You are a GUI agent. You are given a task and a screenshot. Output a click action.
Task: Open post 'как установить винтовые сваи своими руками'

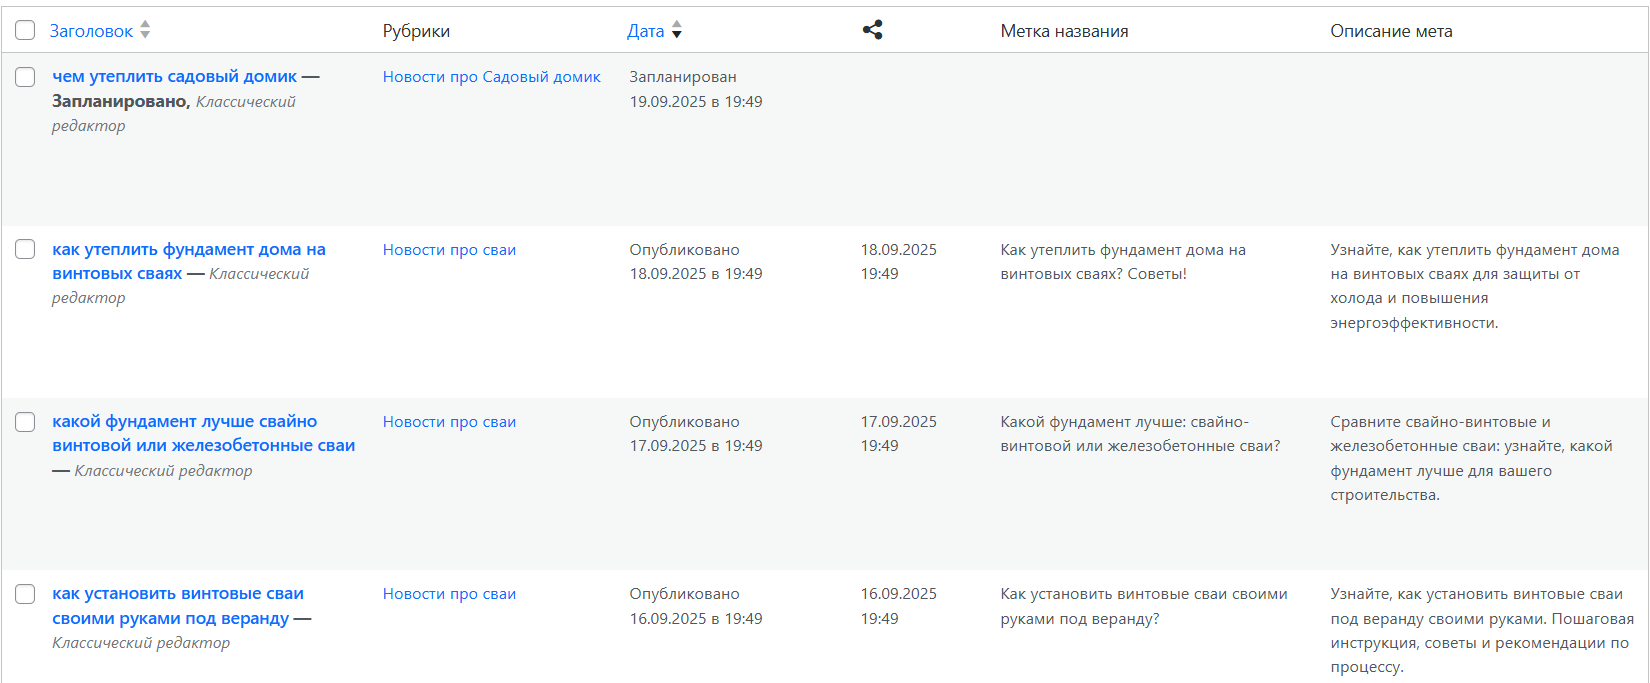pyautogui.click(x=177, y=594)
